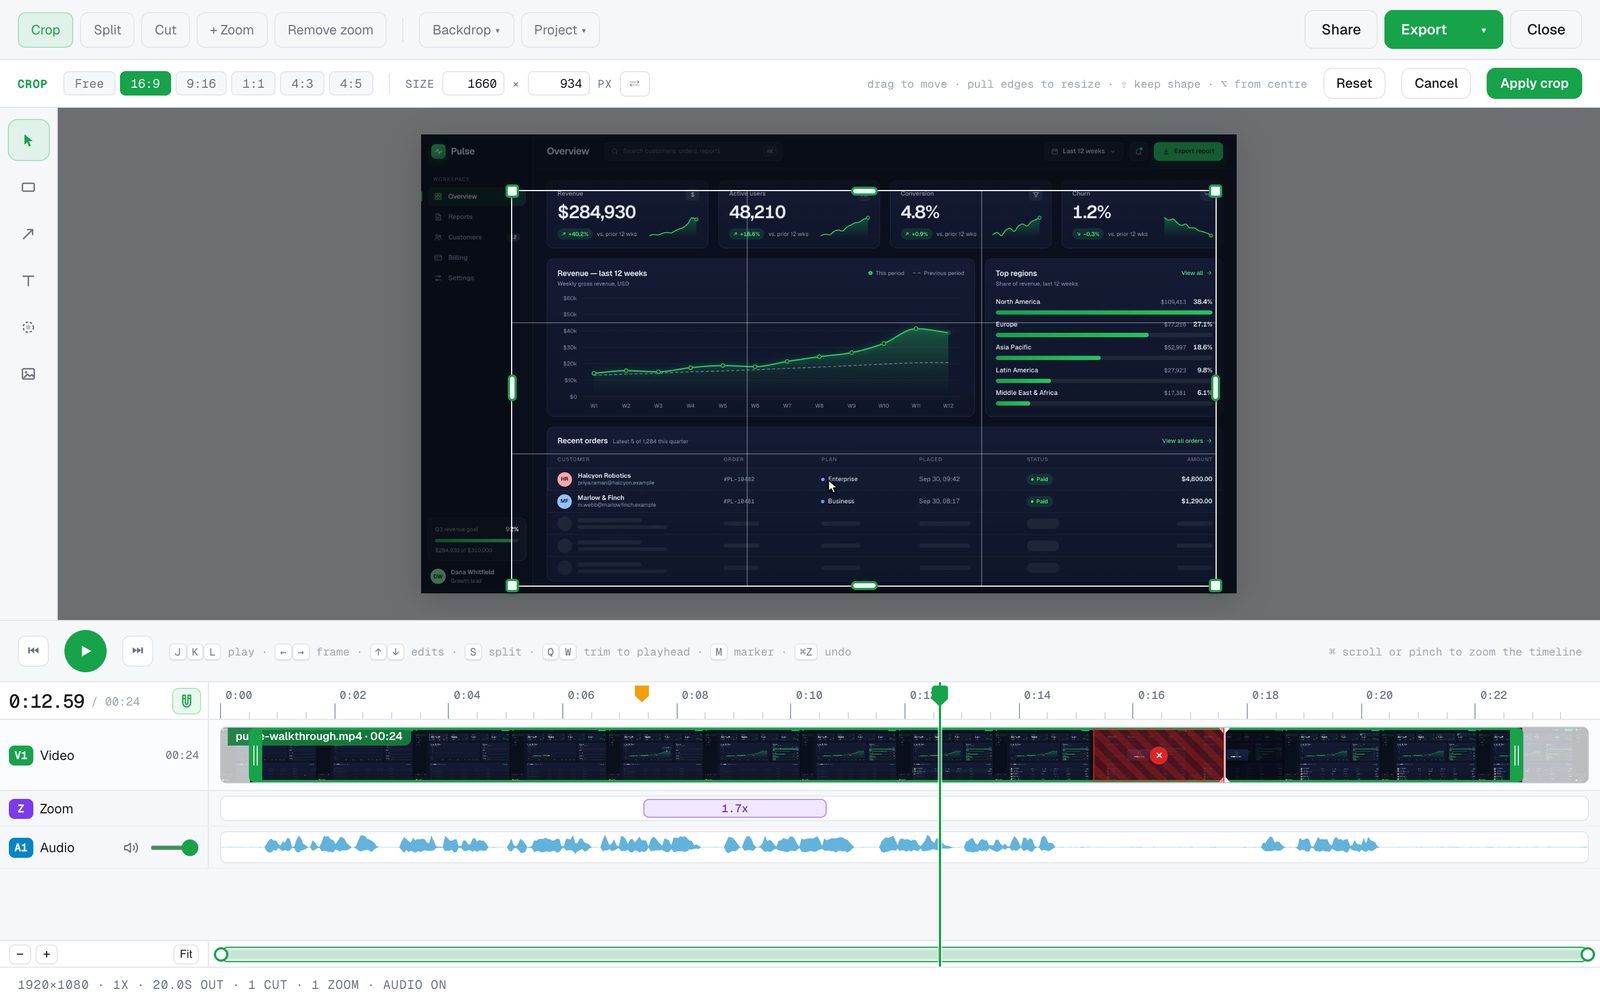Swap crop width and height

tap(634, 84)
